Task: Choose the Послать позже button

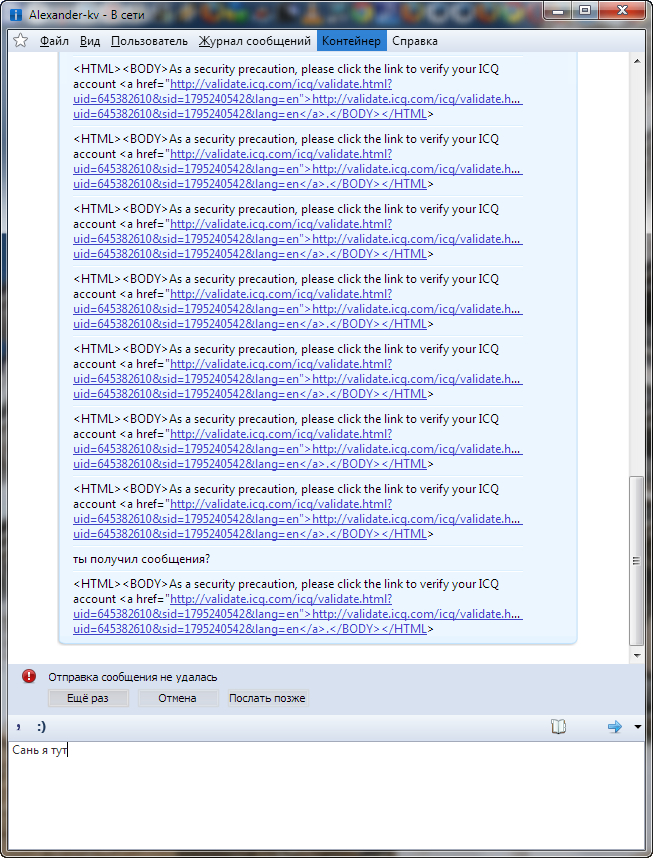Action: tap(267, 698)
